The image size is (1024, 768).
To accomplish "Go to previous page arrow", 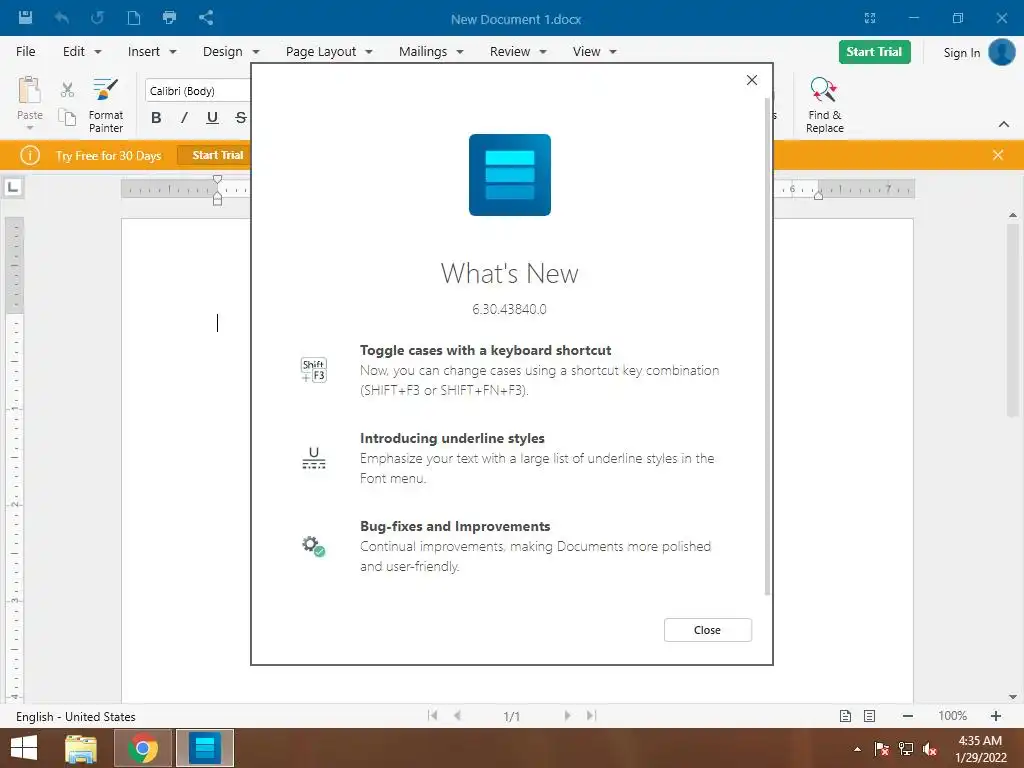I will click(x=457, y=716).
